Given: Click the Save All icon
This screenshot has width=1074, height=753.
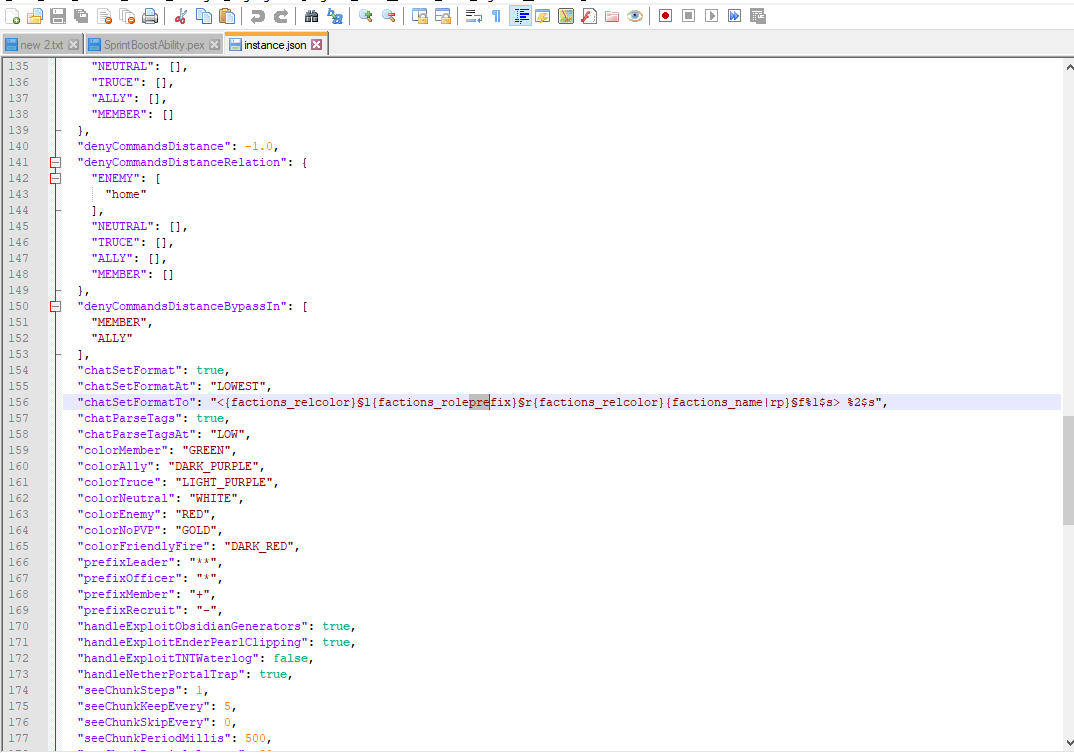Looking at the screenshot, I should tap(81, 16).
